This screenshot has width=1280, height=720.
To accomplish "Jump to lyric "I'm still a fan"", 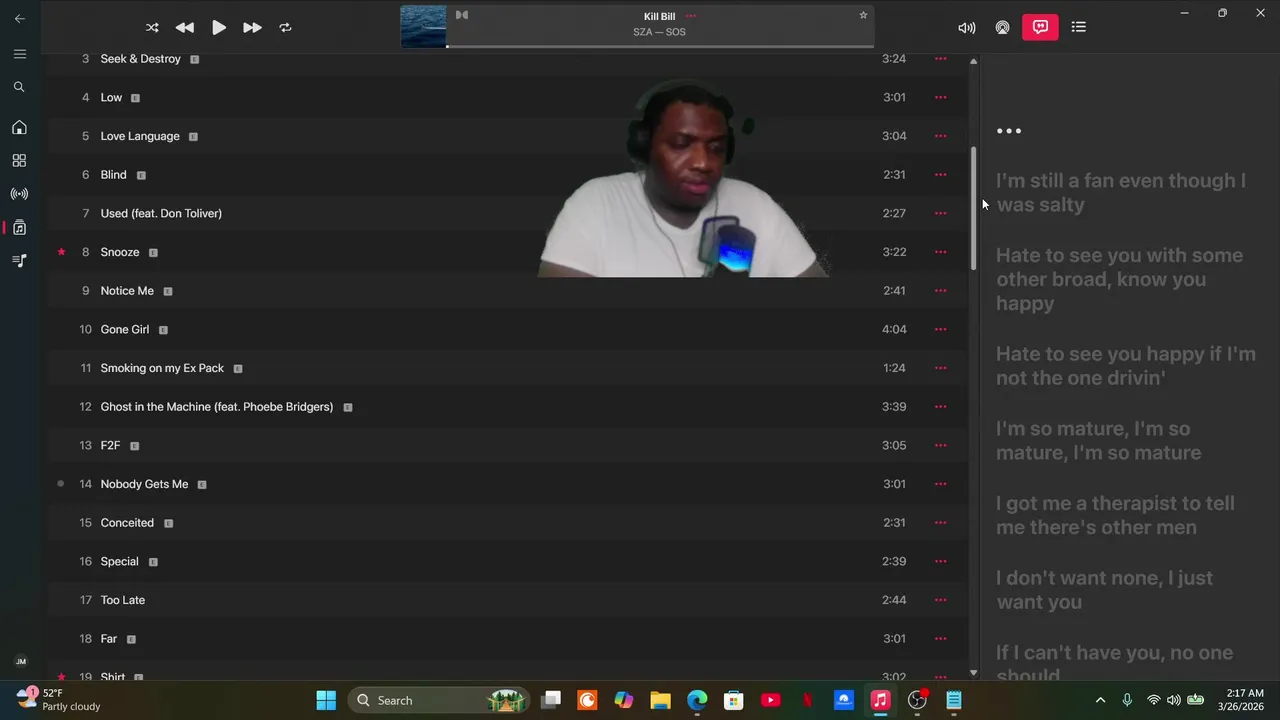I will 1121,192.
